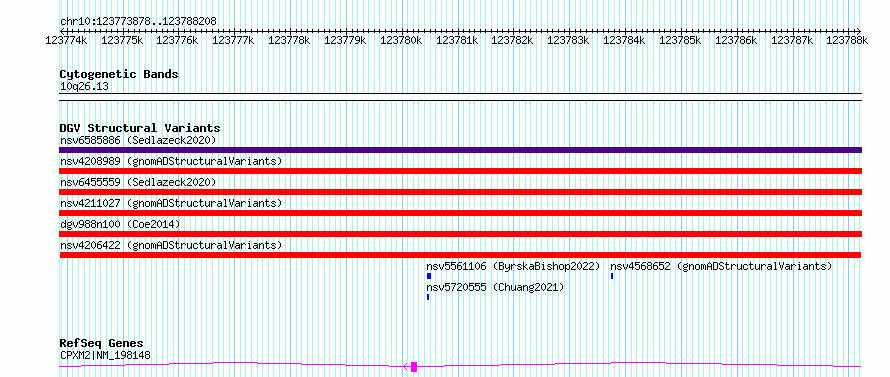The height and width of the screenshot is (377, 890).
Task: Click the small blue nsv4568652 variant marker
Action: pos(611,276)
